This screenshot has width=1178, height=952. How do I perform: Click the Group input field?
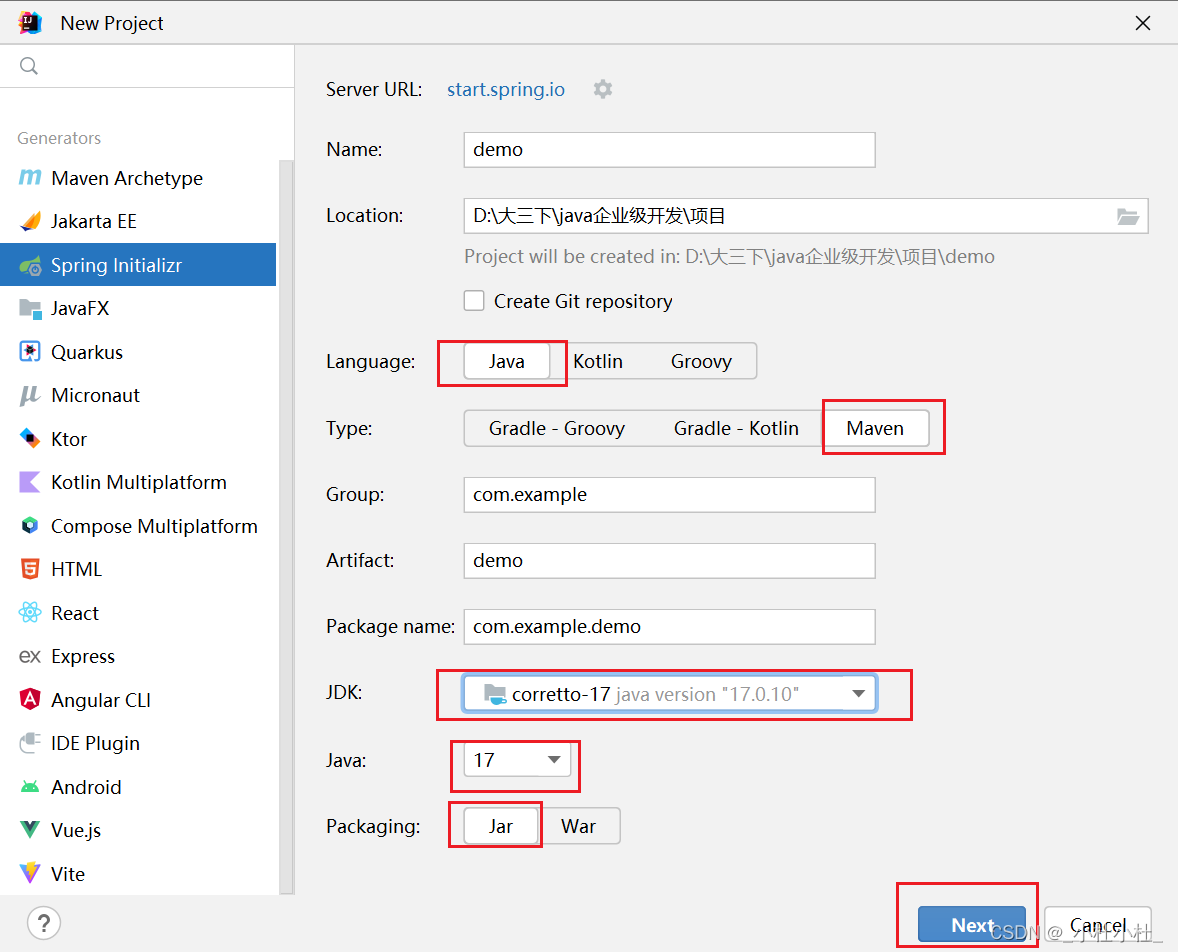tap(669, 494)
